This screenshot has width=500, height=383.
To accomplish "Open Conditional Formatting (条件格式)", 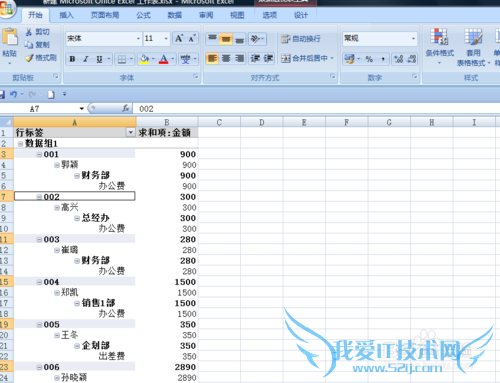I will pos(439,46).
